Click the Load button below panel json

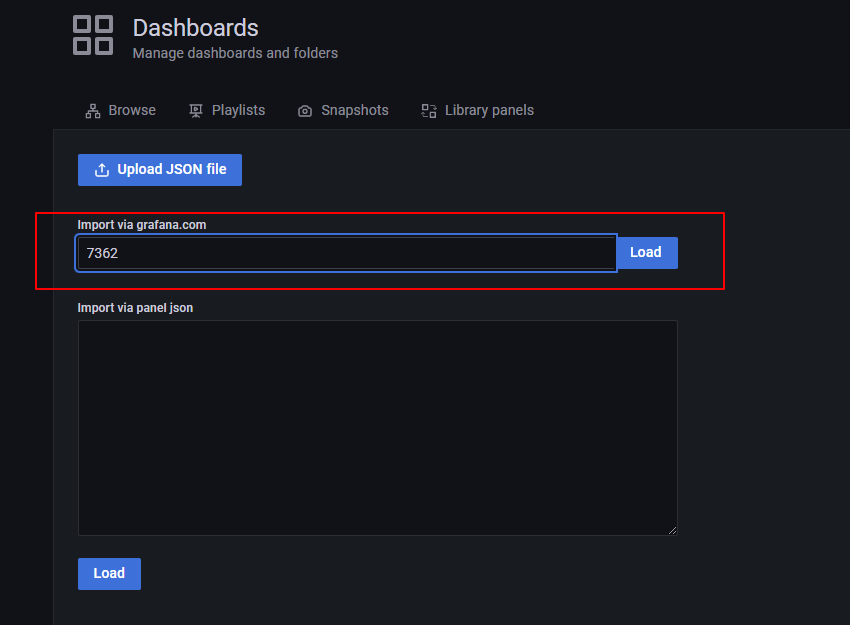[110, 574]
